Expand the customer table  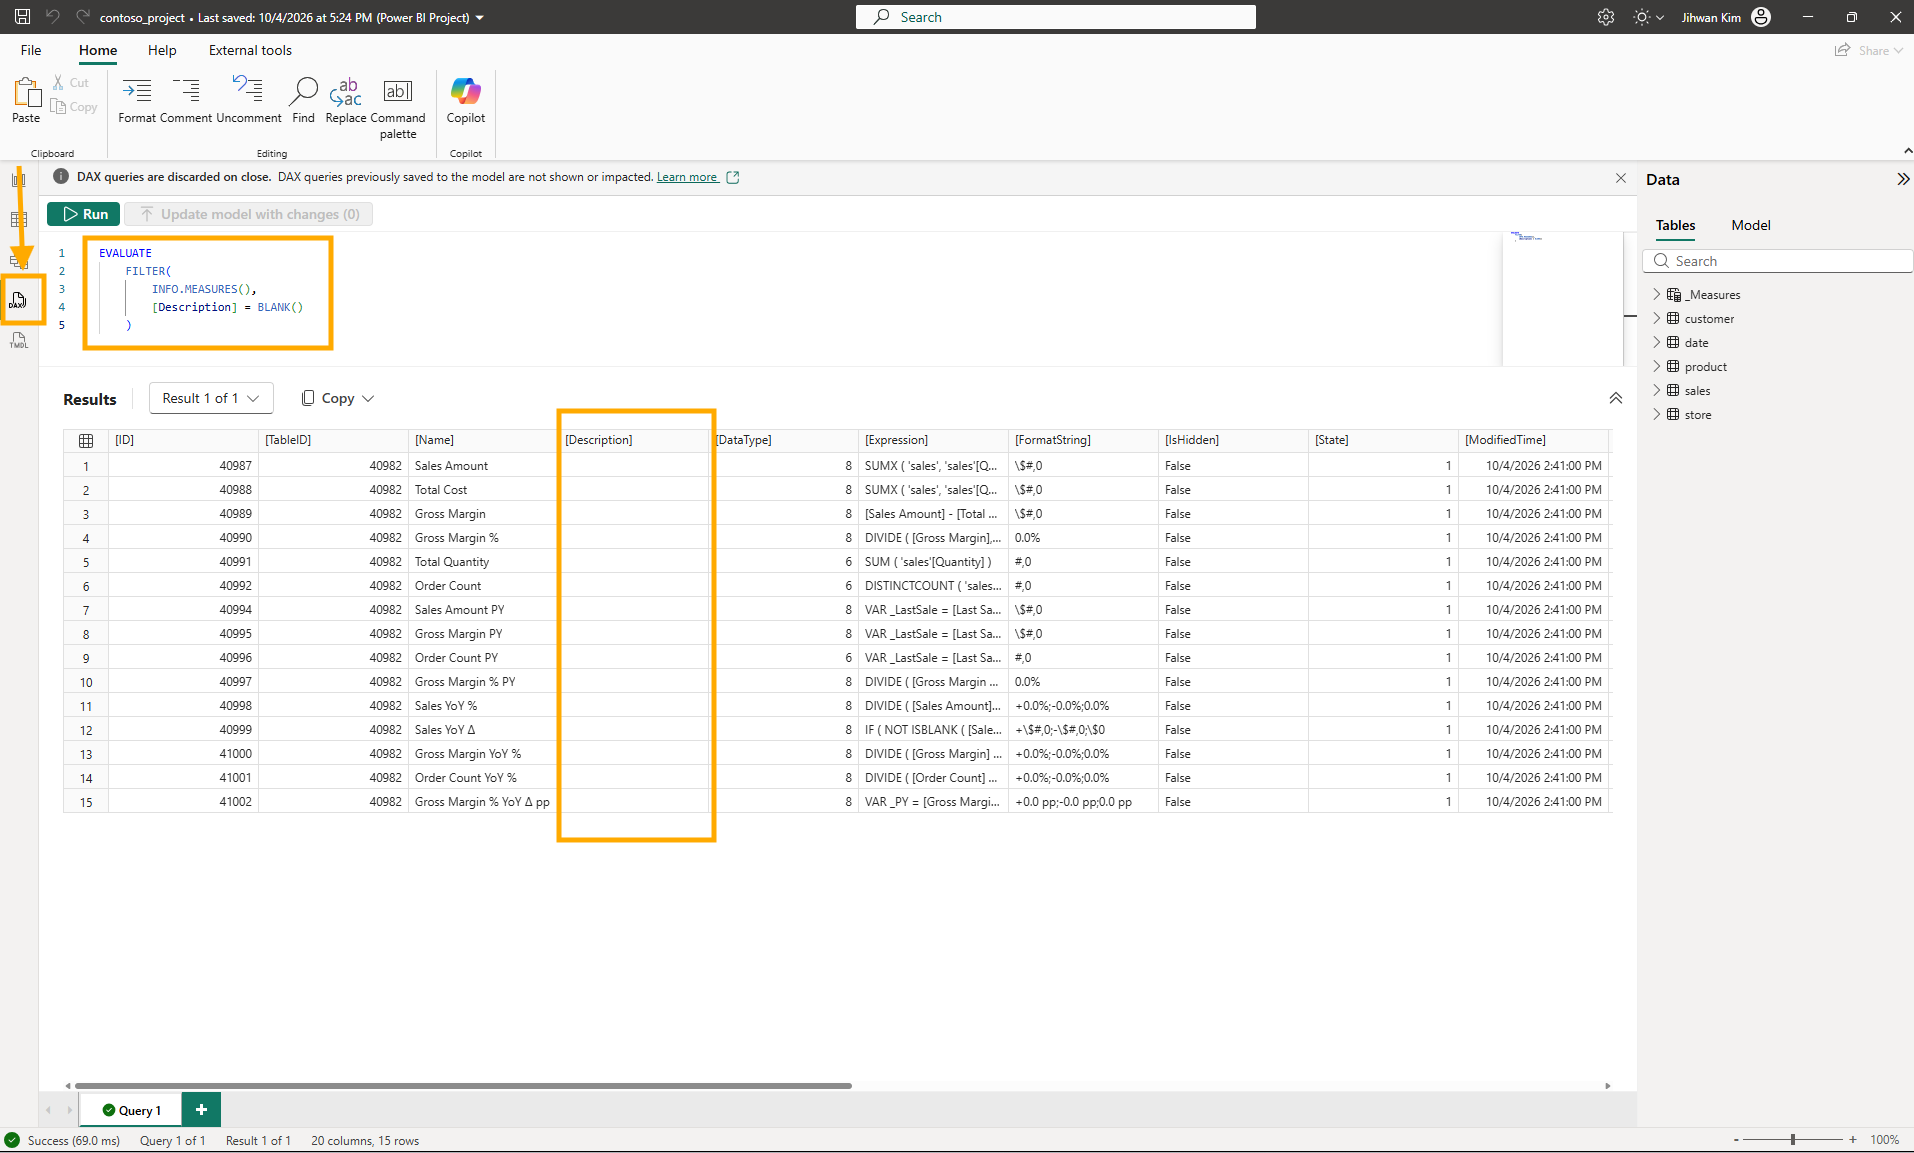pos(1656,318)
